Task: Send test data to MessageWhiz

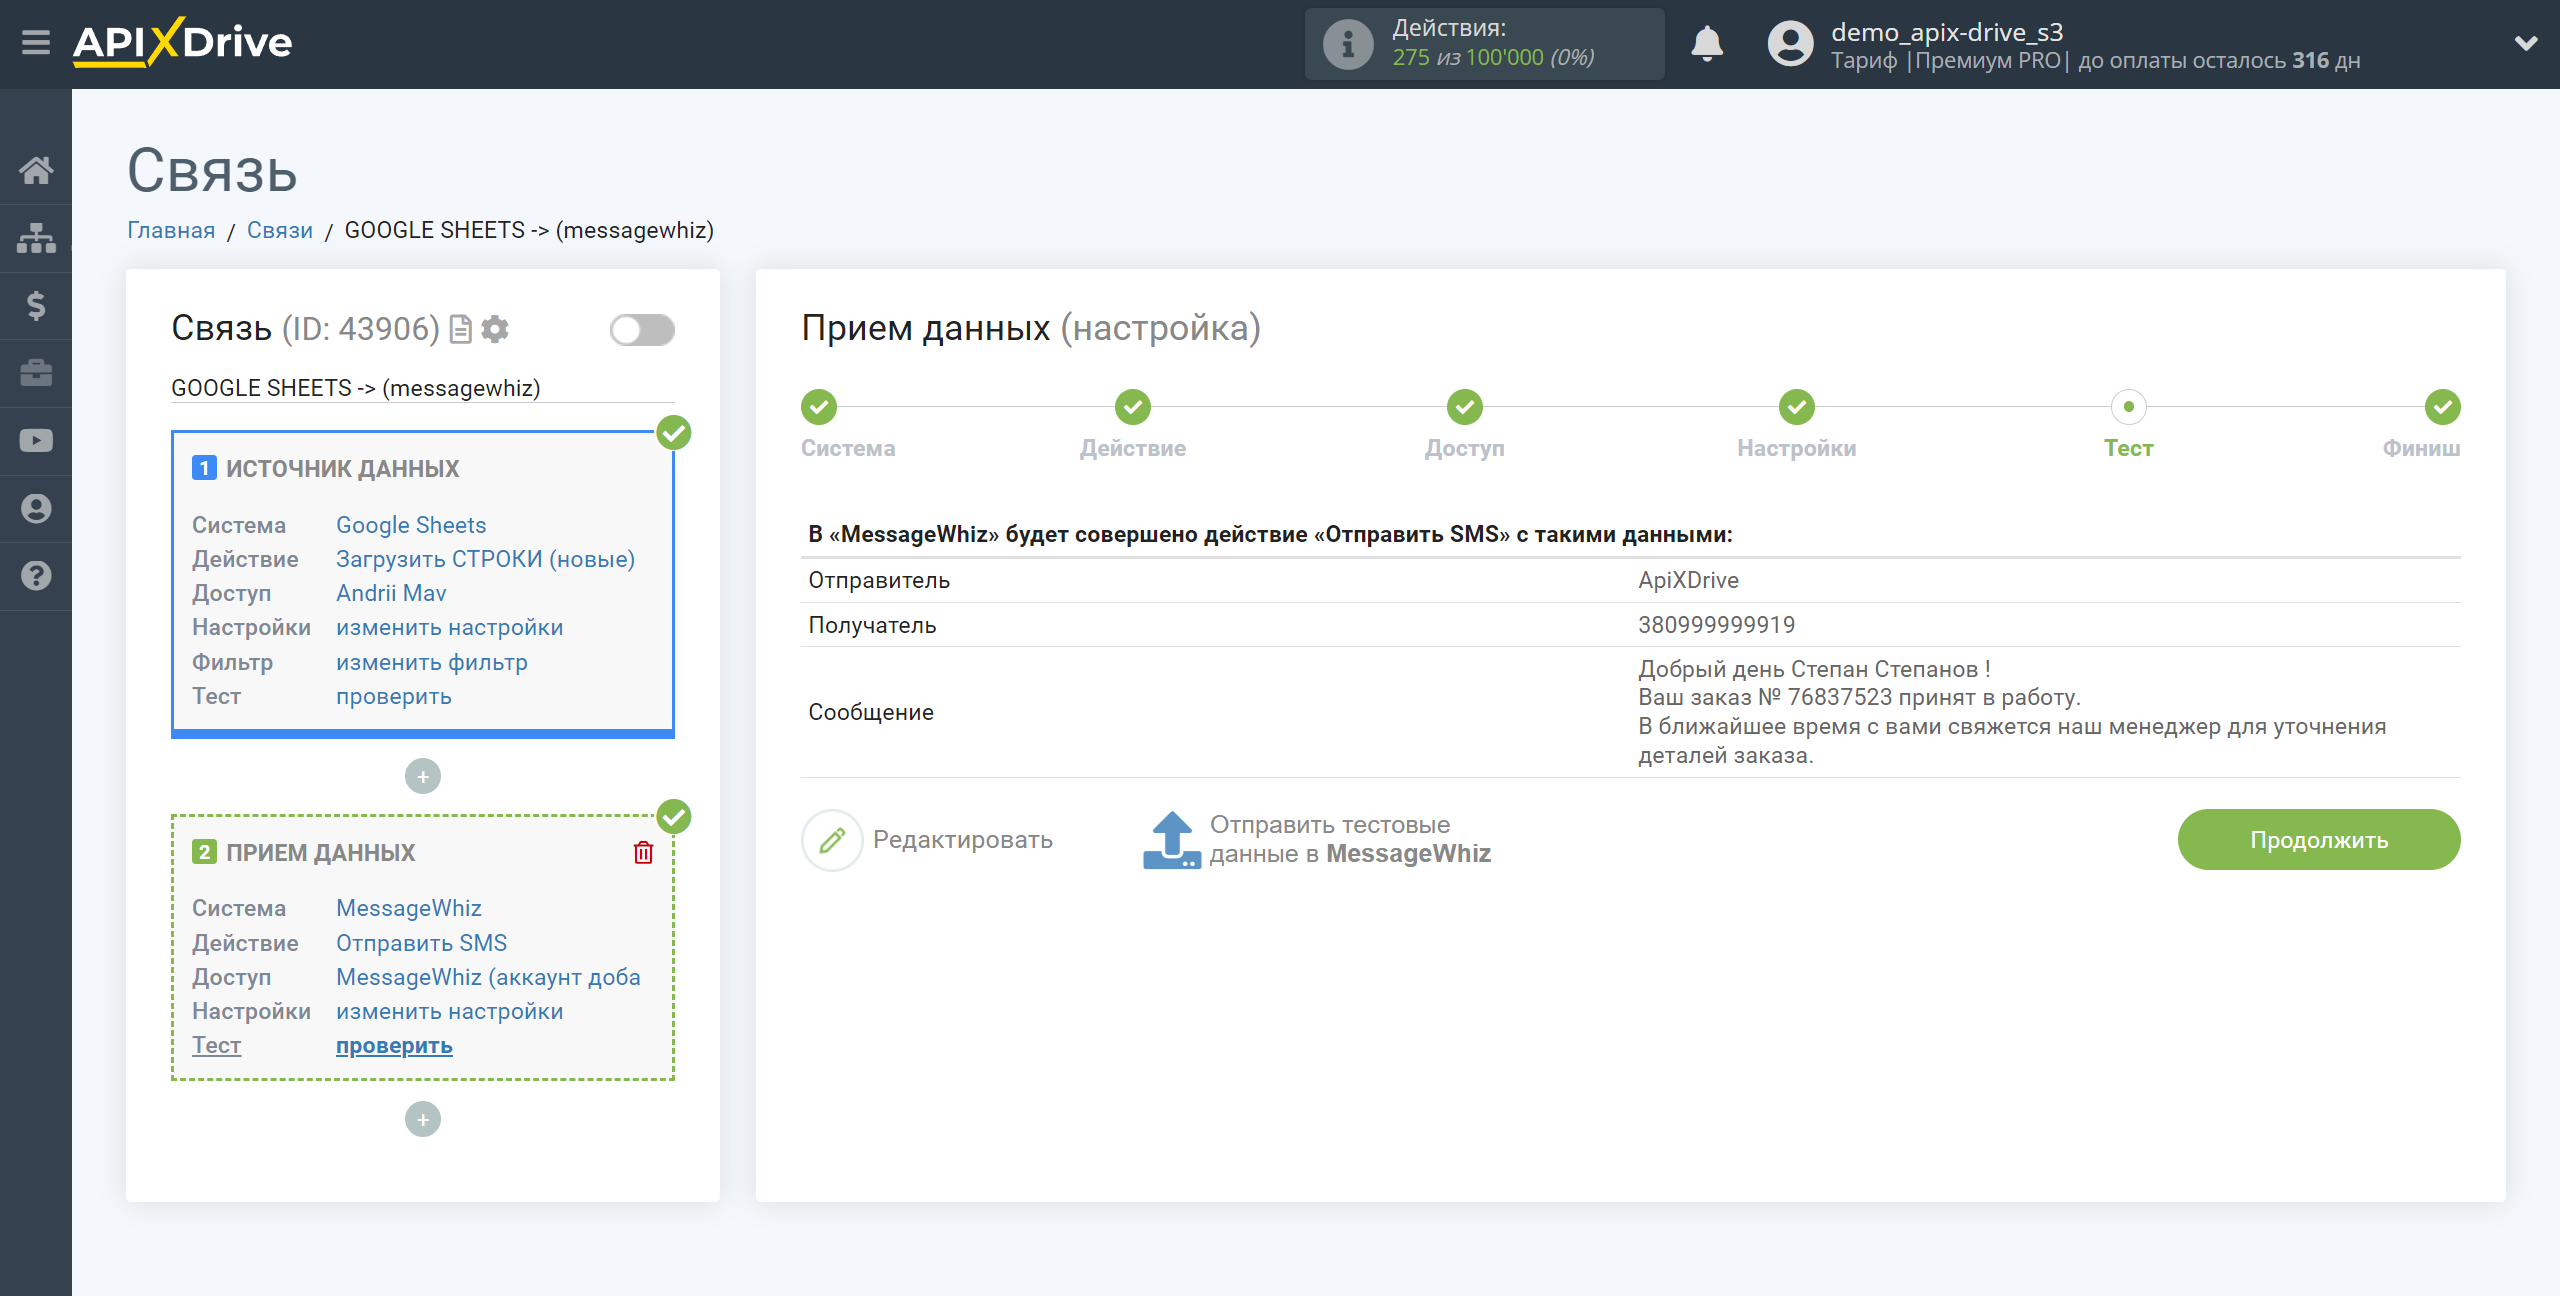Action: [x=1350, y=839]
